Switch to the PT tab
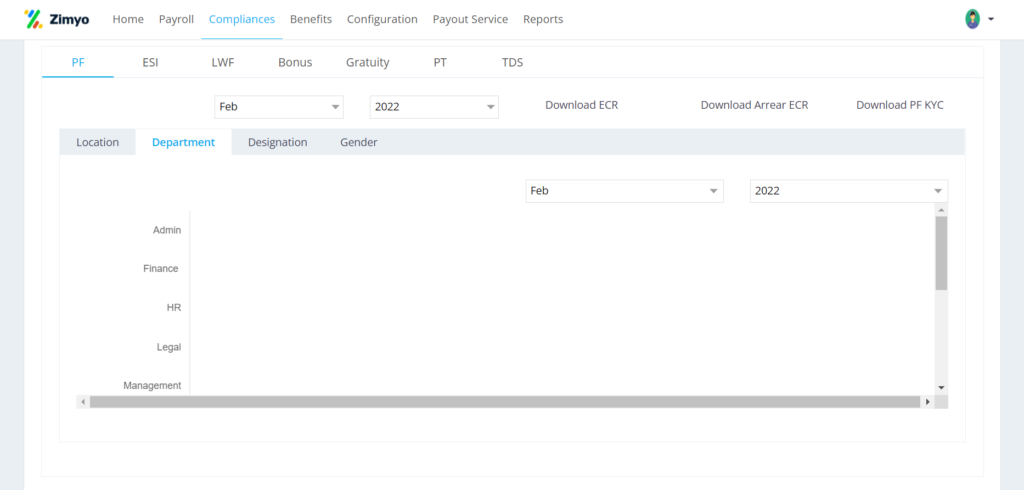This screenshot has height=490, width=1024. (x=440, y=63)
